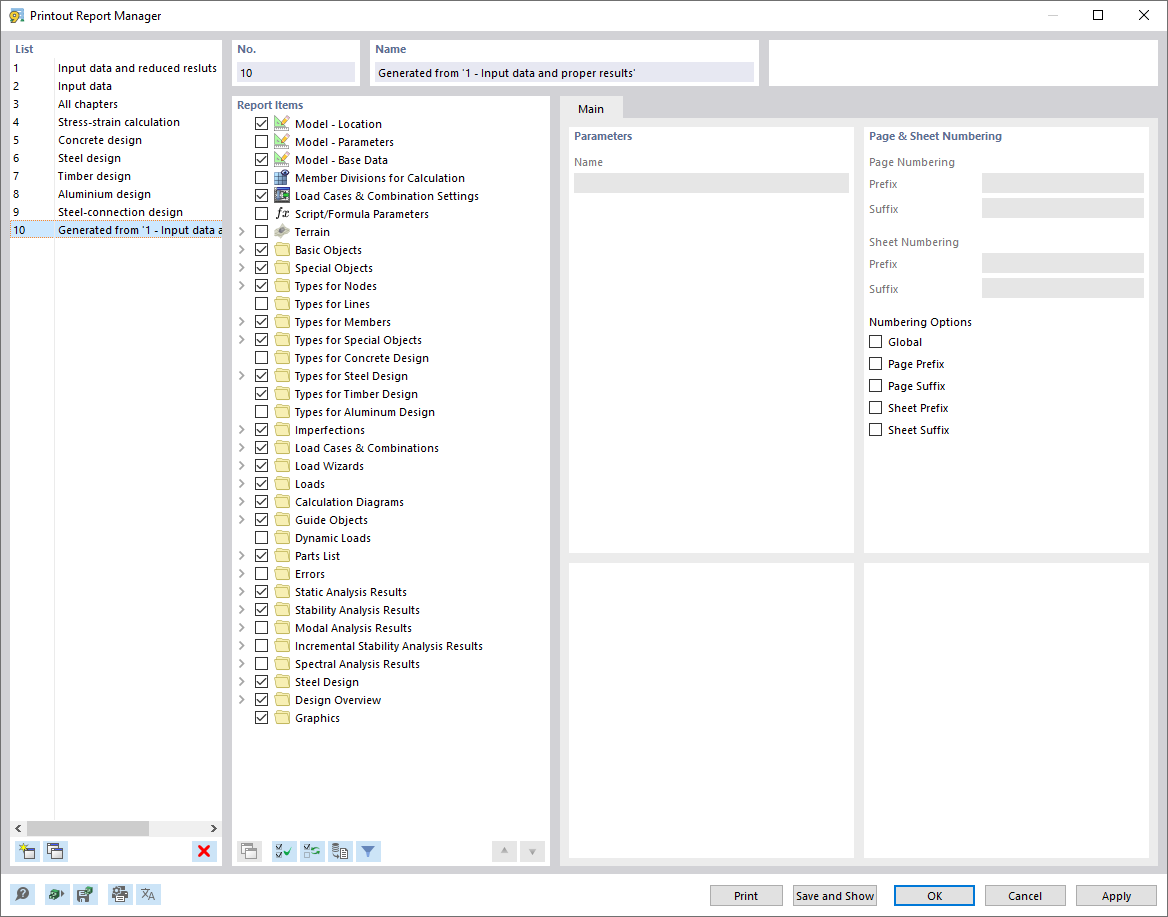Click the report Name input field

pos(564,73)
